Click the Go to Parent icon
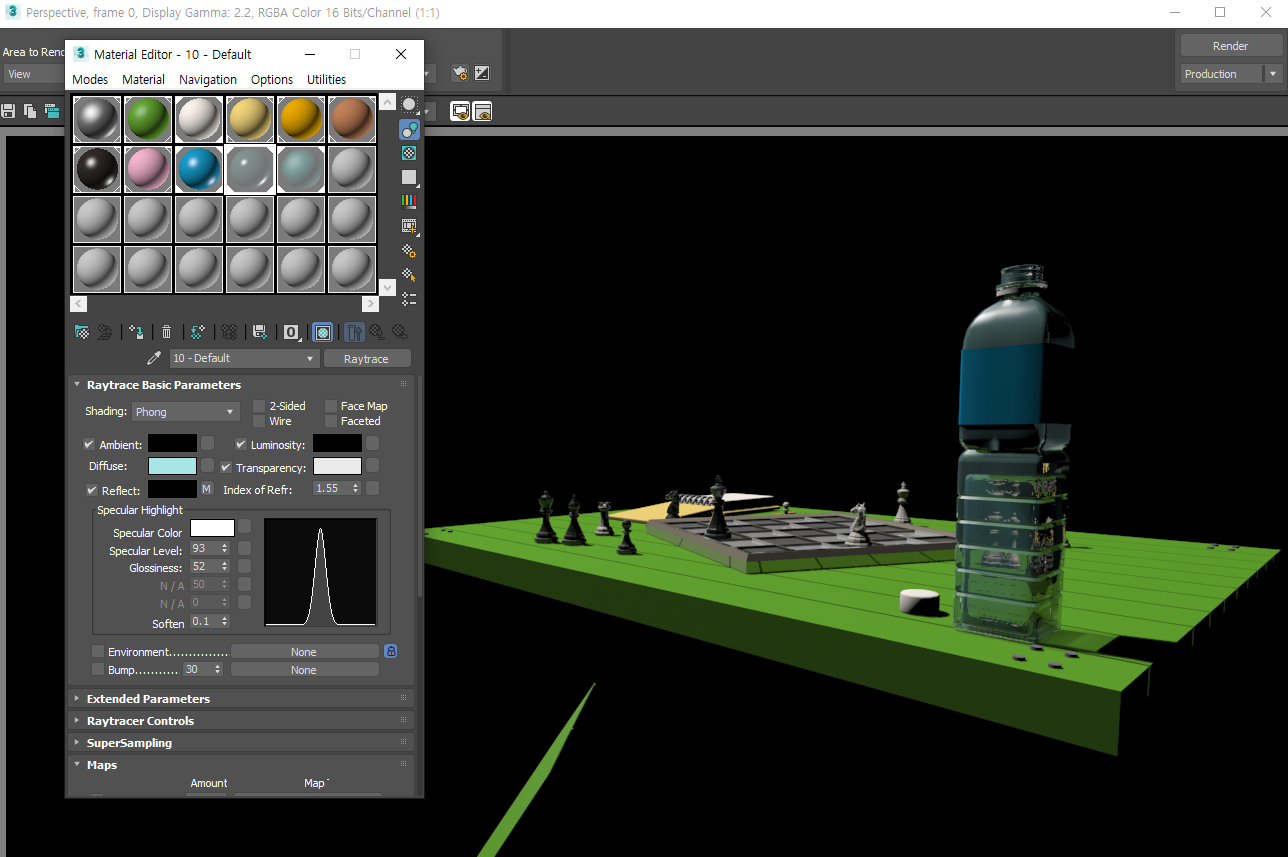 coord(377,332)
